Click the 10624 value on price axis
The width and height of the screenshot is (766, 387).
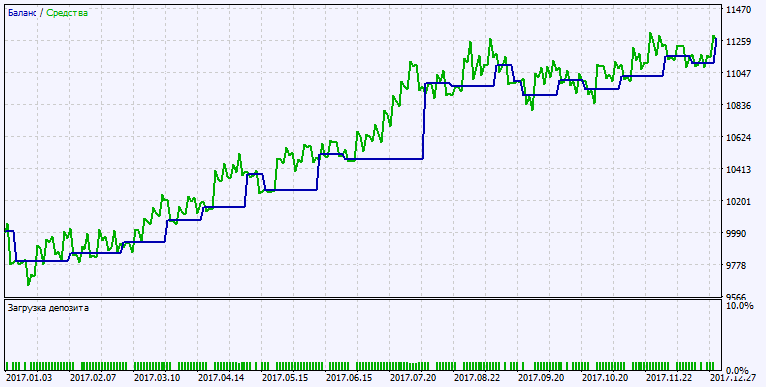(739, 137)
